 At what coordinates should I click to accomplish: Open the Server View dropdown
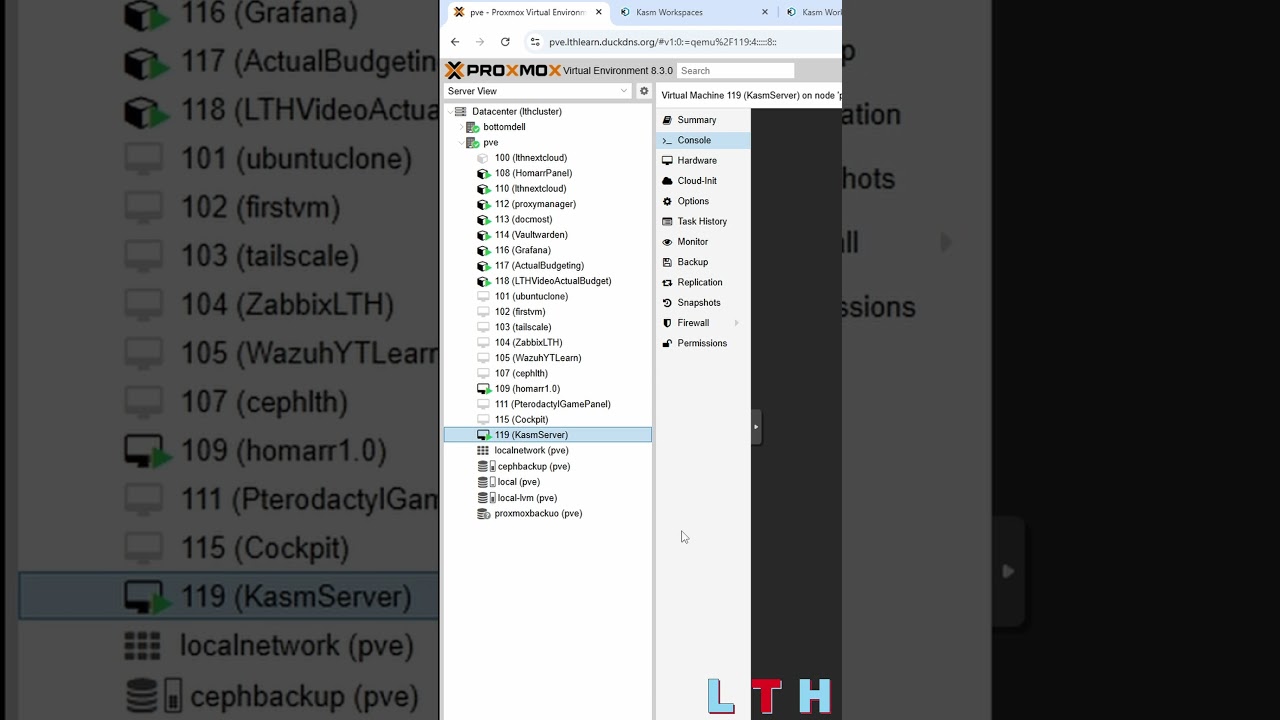click(538, 91)
